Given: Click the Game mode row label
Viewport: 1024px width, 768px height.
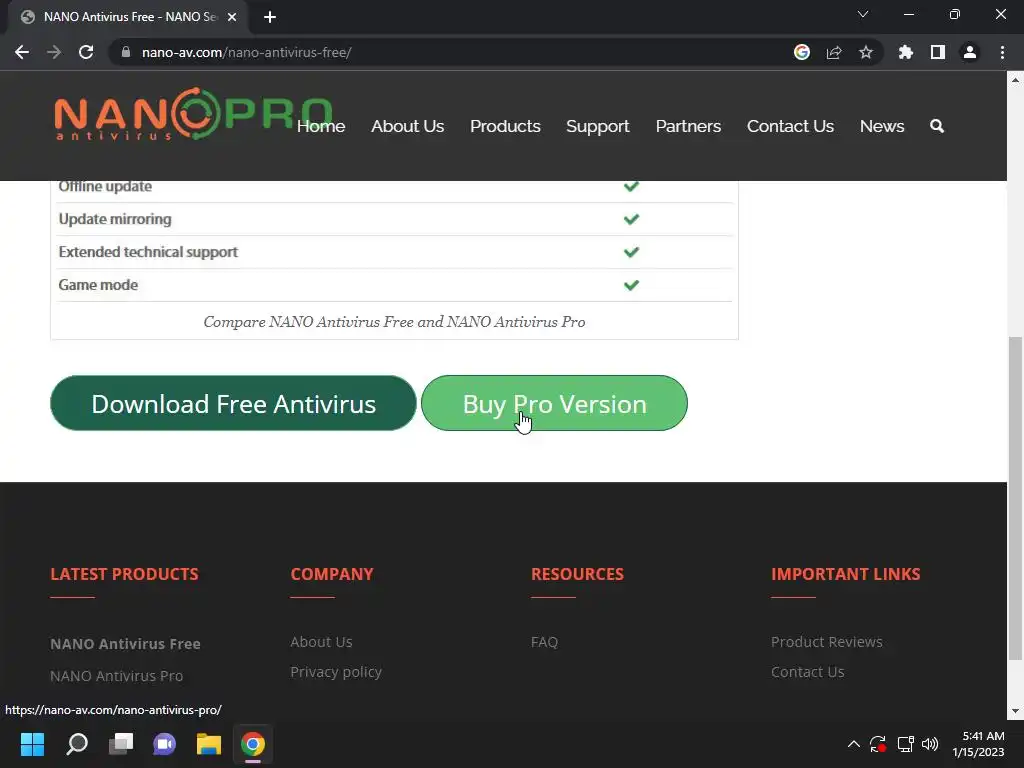Looking at the screenshot, I should (x=98, y=285).
